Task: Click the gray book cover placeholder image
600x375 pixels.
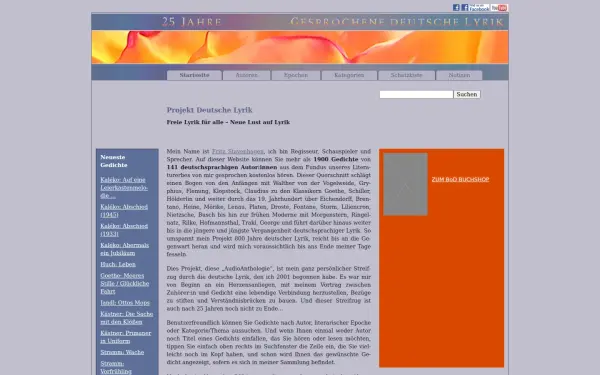Action: [x=405, y=184]
